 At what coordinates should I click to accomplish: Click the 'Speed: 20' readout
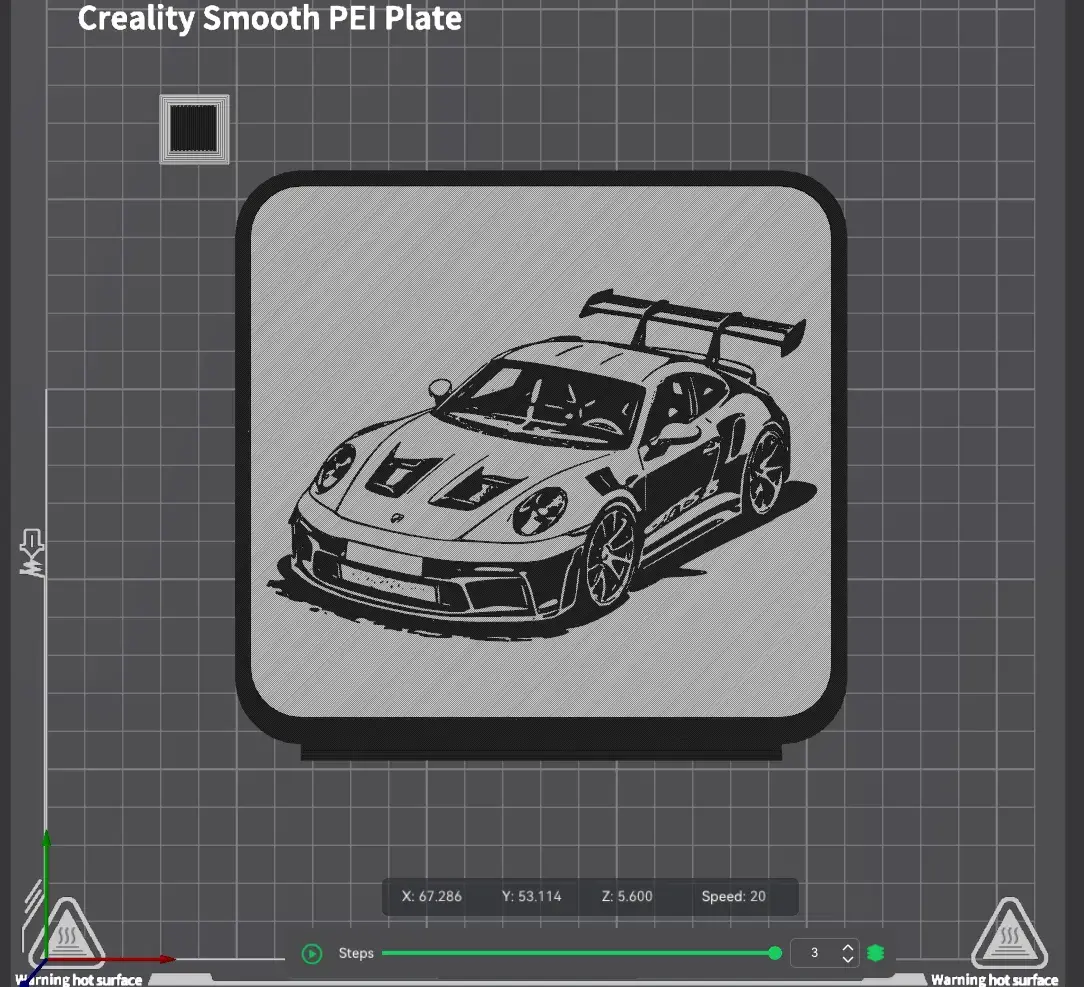[733, 896]
